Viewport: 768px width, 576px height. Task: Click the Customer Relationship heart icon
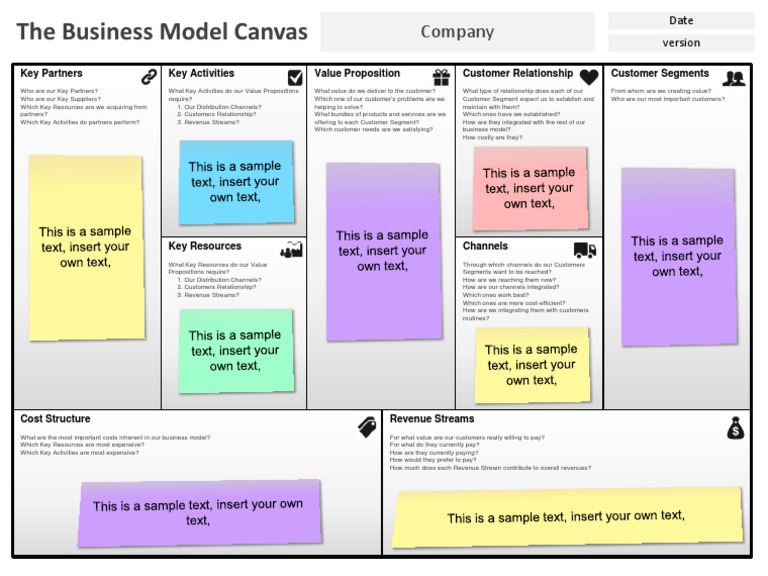tap(588, 77)
